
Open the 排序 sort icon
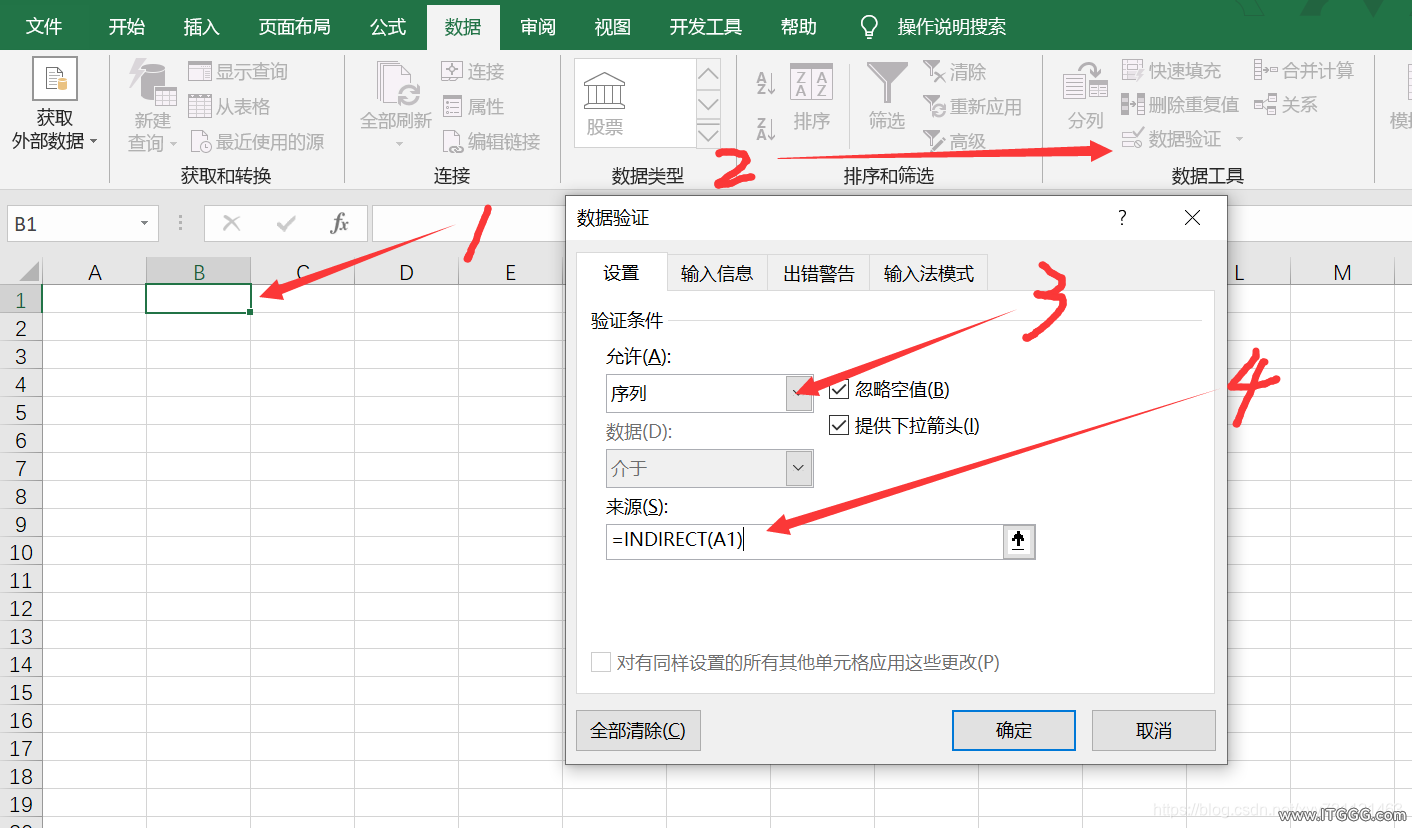coord(811,84)
